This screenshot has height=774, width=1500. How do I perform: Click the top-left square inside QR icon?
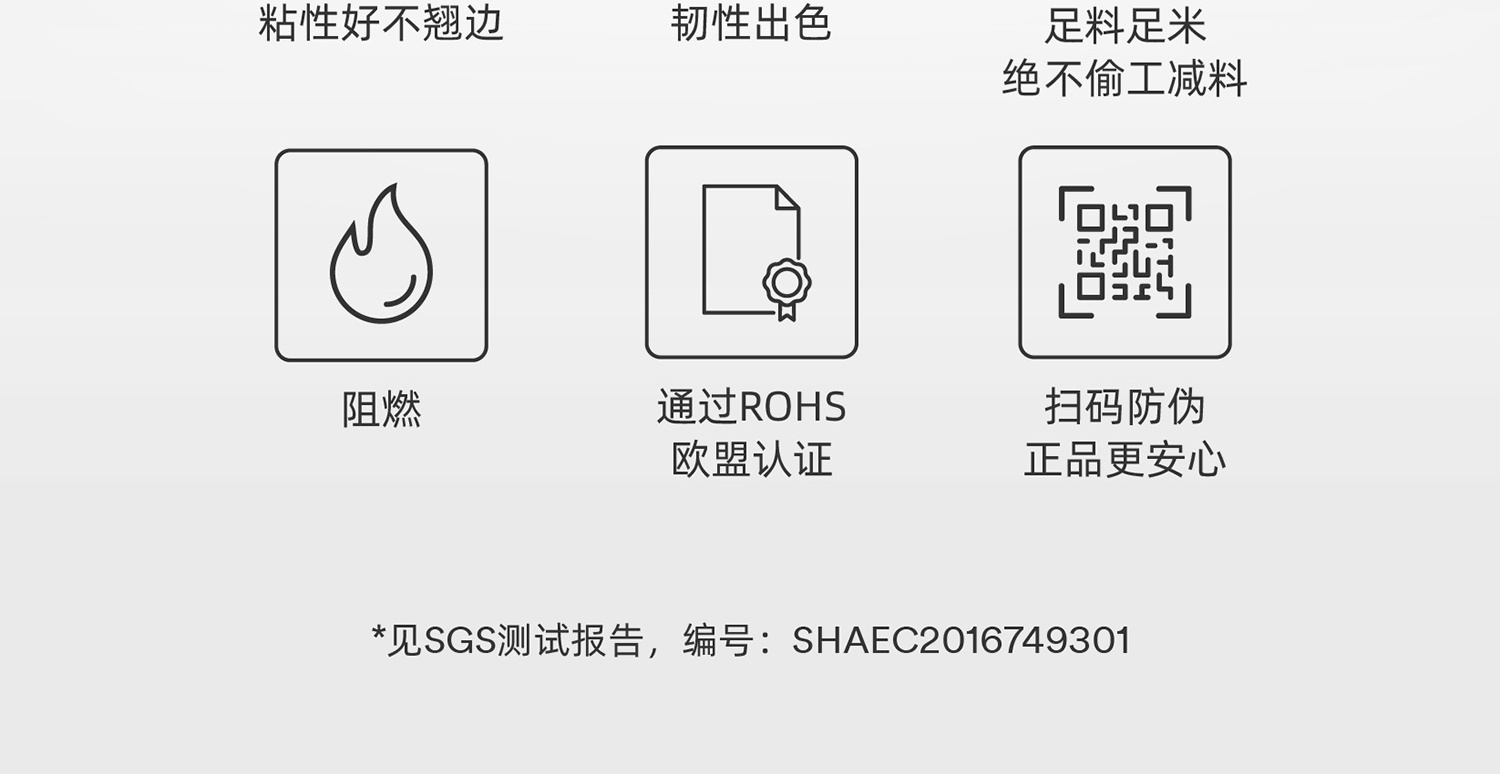point(1091,217)
